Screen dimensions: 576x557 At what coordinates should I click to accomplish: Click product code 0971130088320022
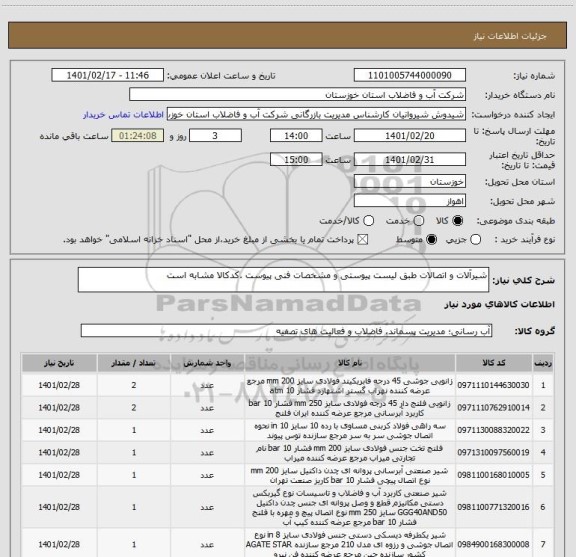click(493, 430)
